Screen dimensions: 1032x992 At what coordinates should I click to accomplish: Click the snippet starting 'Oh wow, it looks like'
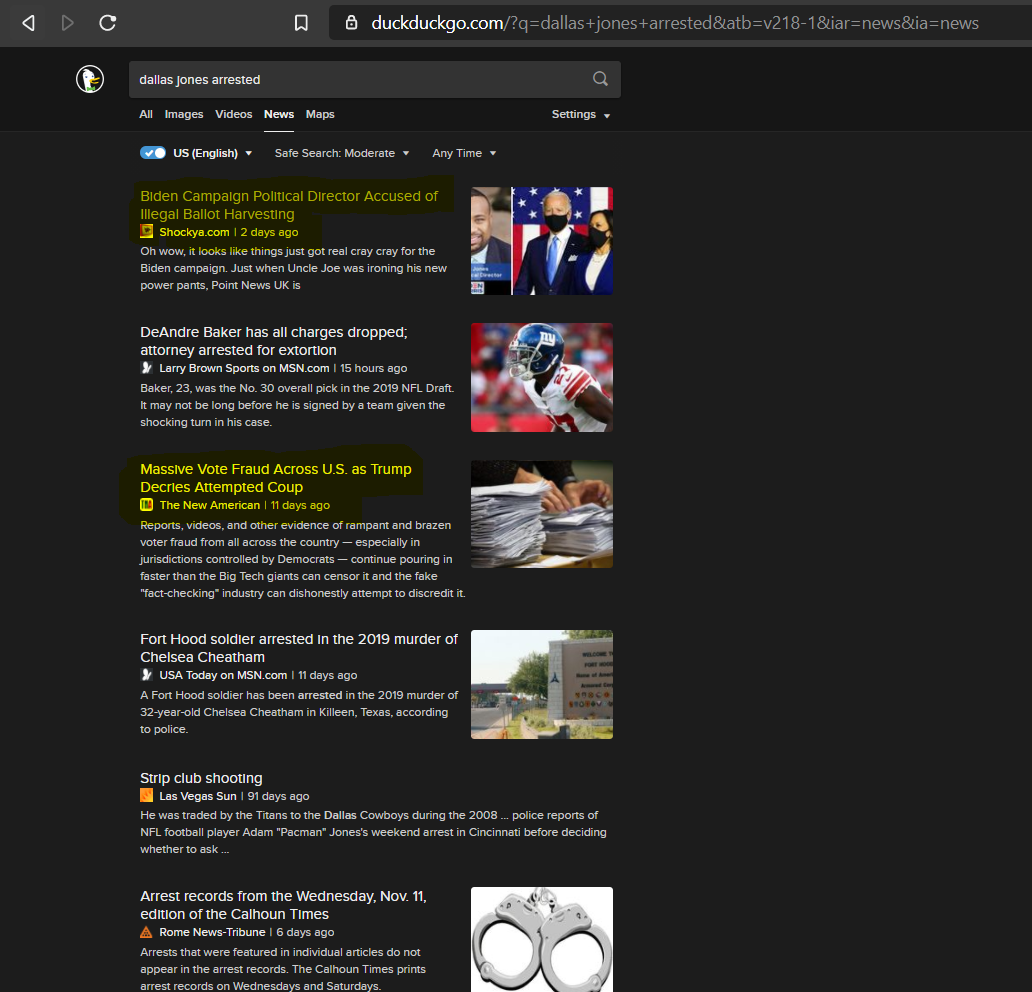tap(294, 268)
